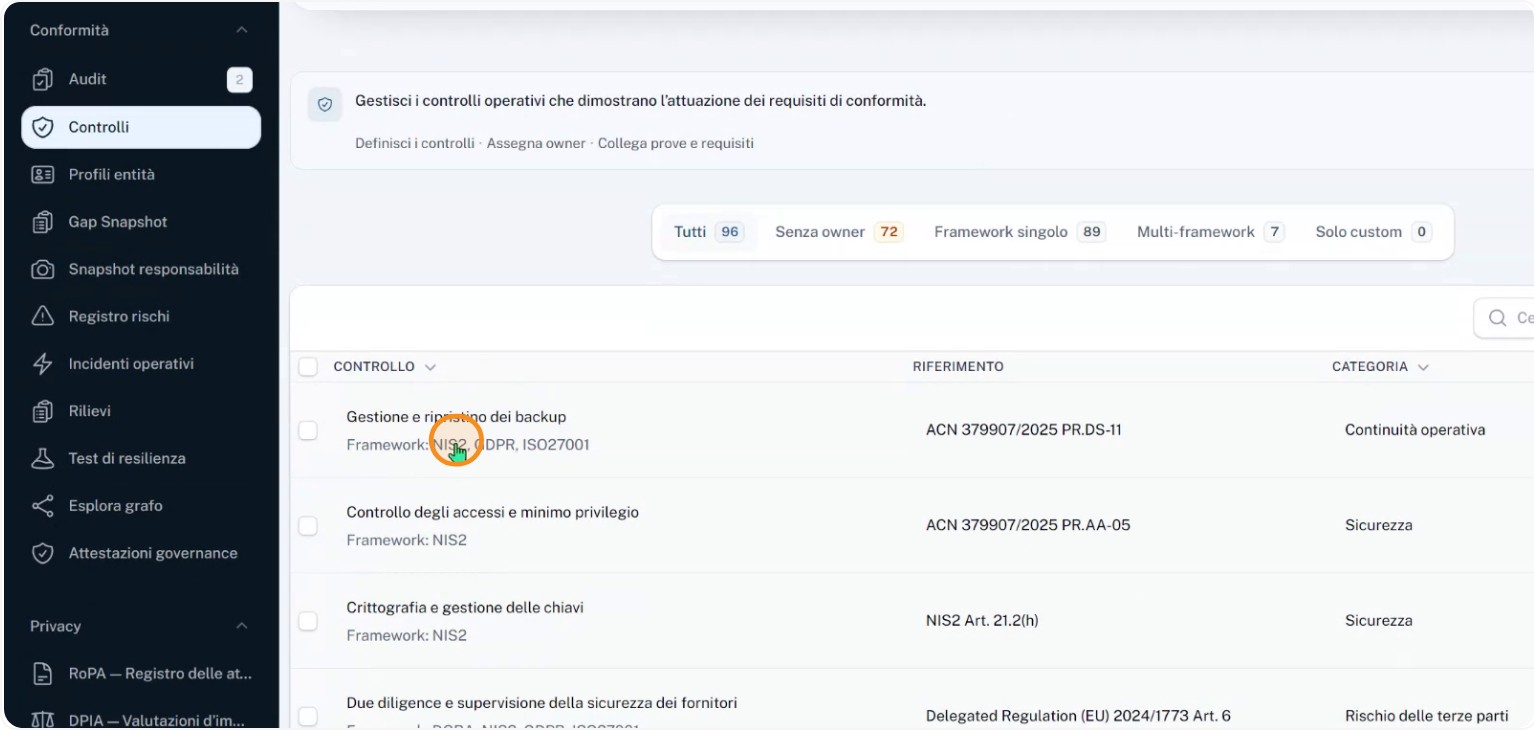Screen dimensions: 1534x730
Task: Open Incidenti operativi page
Action: 141,364
